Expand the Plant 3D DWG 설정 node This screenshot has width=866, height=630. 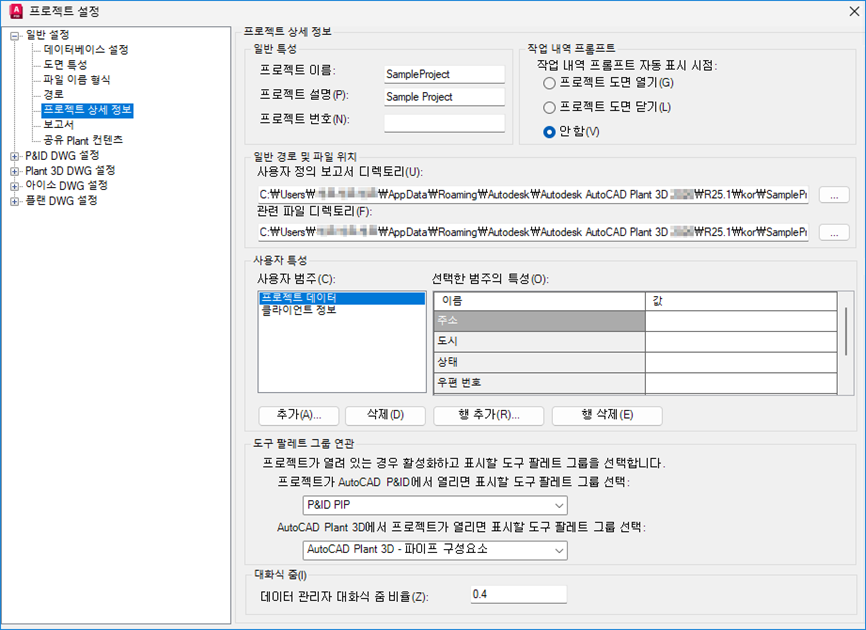[x=14, y=171]
